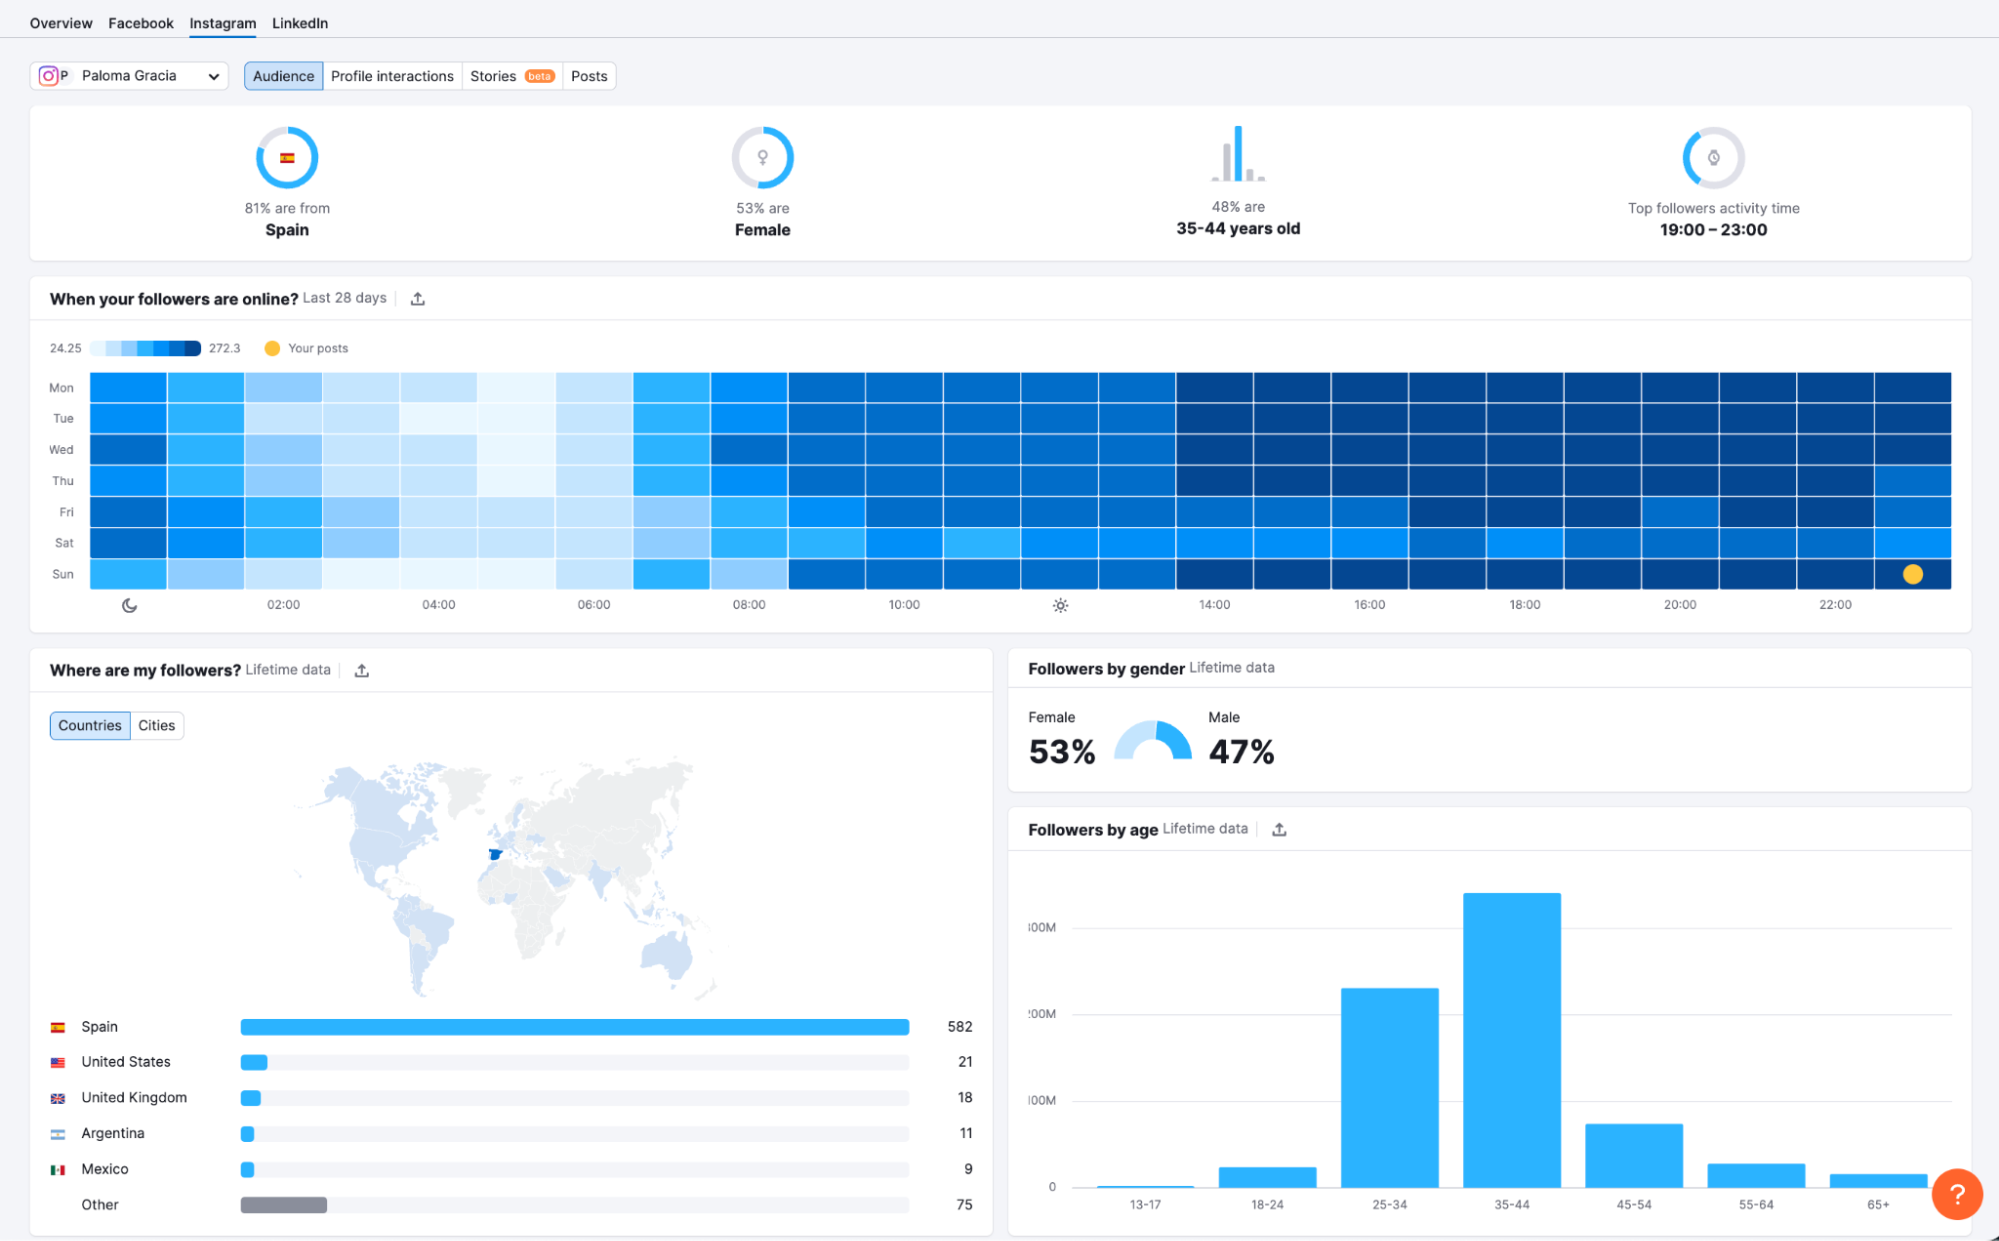This screenshot has width=1999, height=1241.
Task: Click the Mexico flag icon
Action: click(57, 1168)
